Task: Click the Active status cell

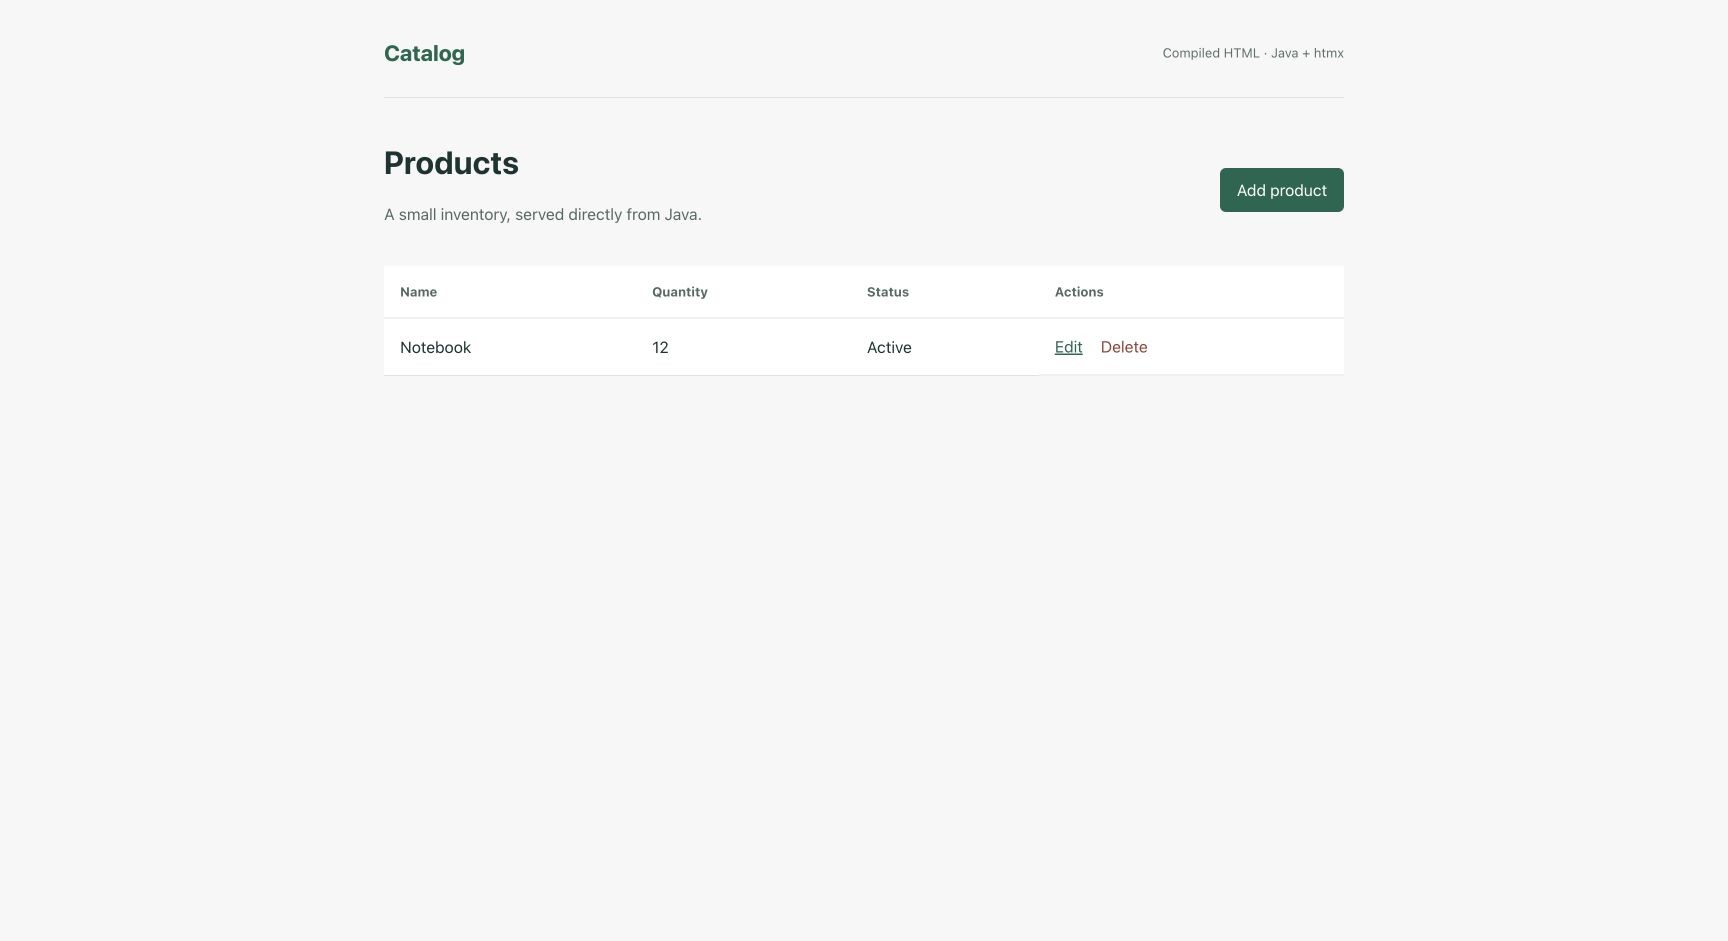Action: [x=945, y=347]
